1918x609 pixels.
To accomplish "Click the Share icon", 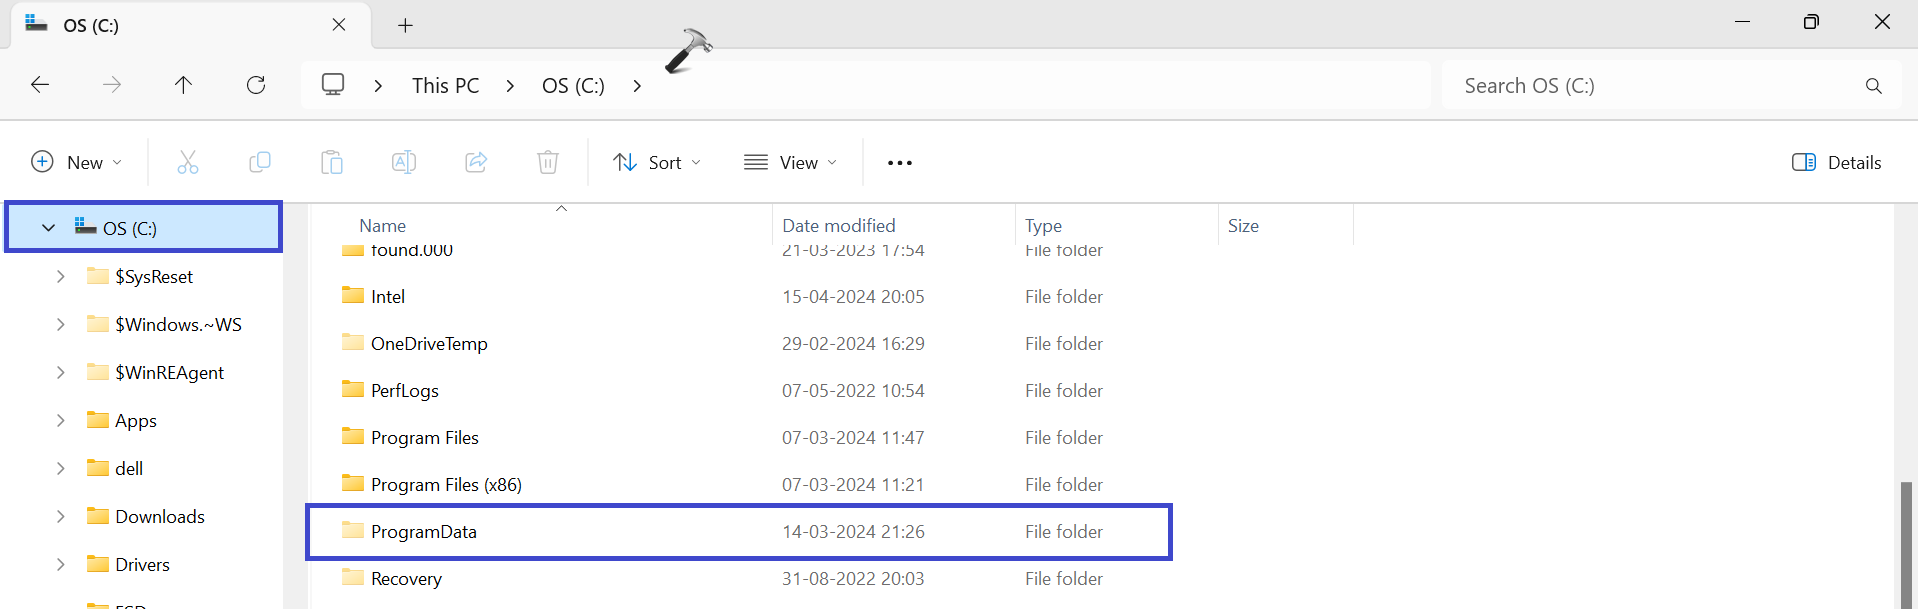I will click(476, 162).
